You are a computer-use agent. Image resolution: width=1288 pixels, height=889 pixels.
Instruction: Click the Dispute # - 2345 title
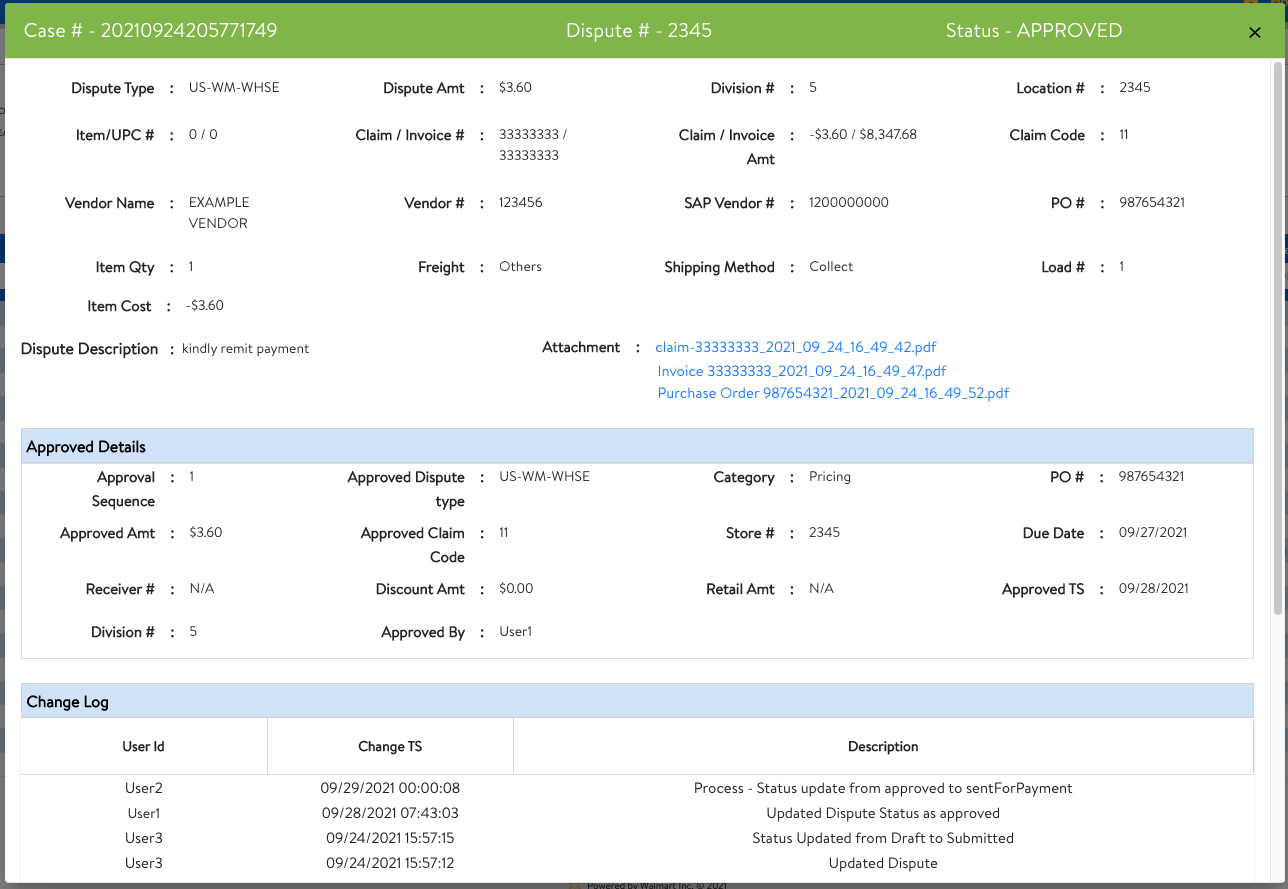point(638,31)
